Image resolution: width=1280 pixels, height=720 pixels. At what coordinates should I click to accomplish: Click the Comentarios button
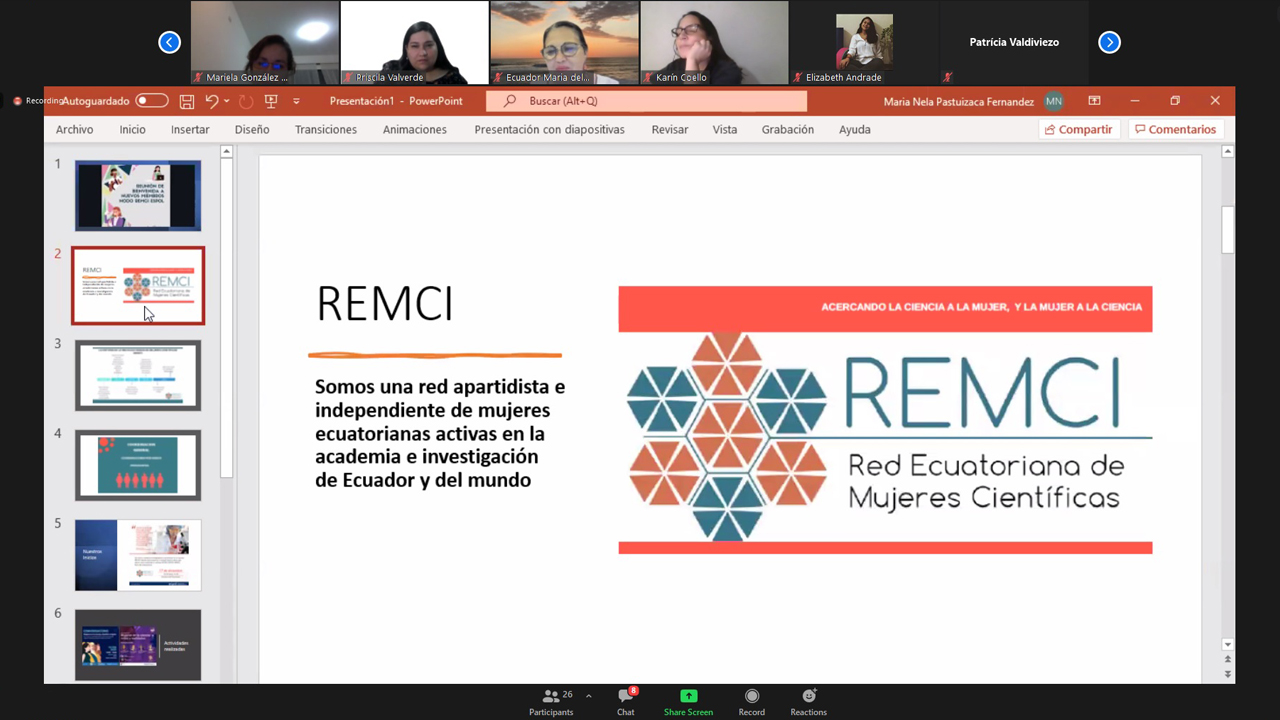1175,129
